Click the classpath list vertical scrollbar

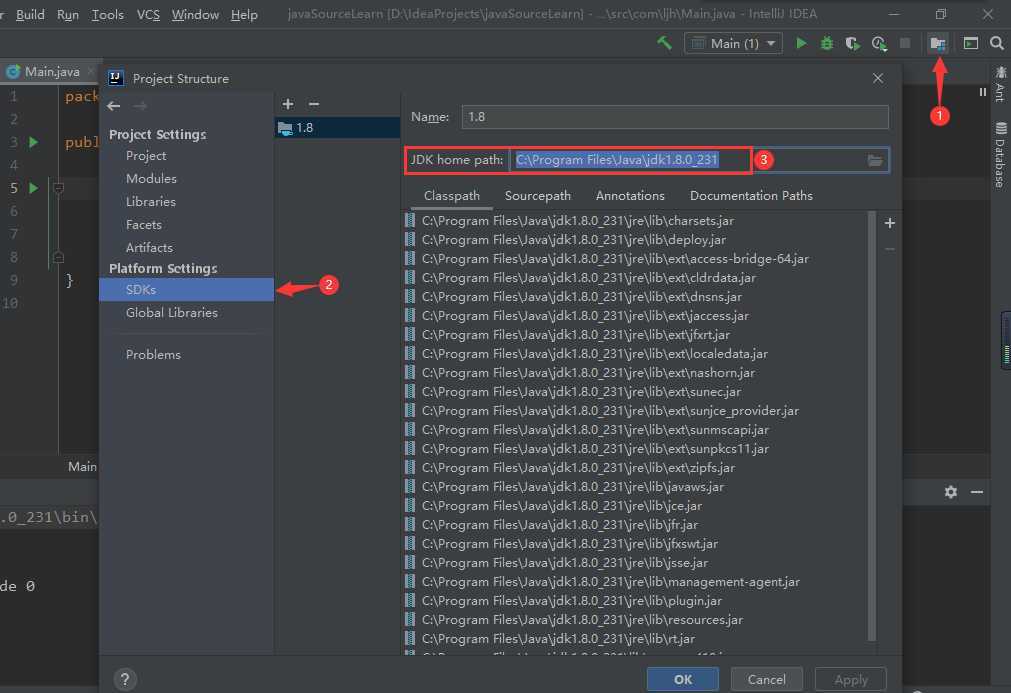(x=872, y=425)
